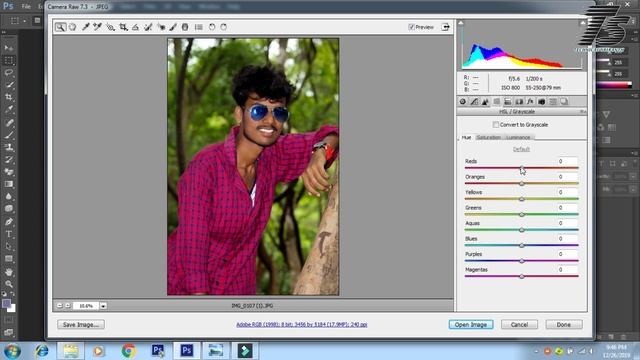Viewport: 640px width, 360px height.
Task: Open the Split Toning panel tab
Action: (508, 102)
